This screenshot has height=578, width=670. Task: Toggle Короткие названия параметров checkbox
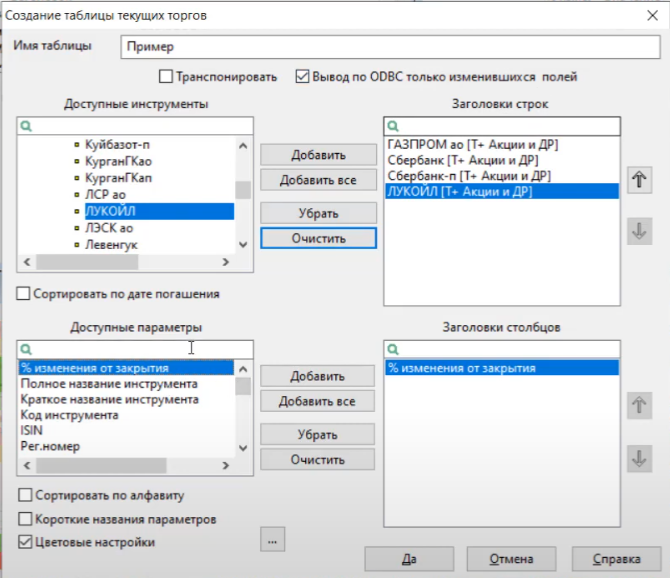coord(26,519)
